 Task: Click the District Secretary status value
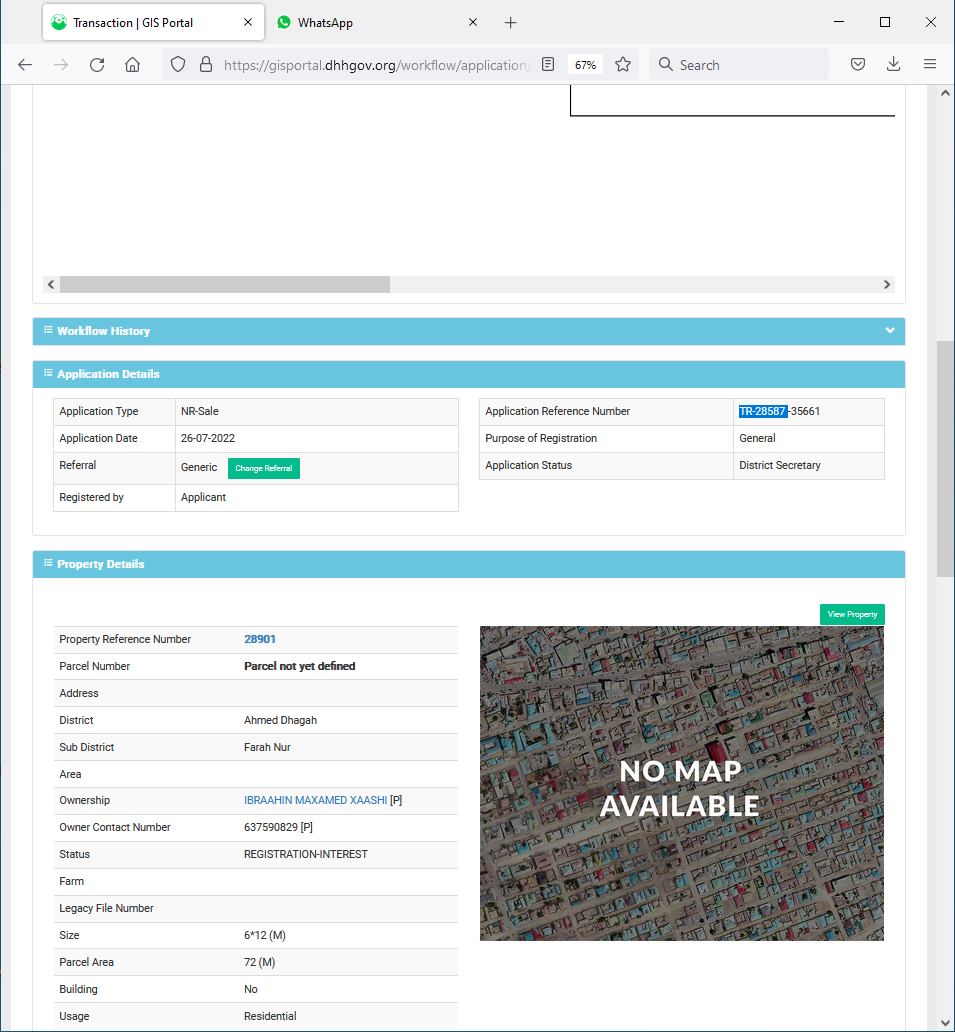click(x=780, y=465)
